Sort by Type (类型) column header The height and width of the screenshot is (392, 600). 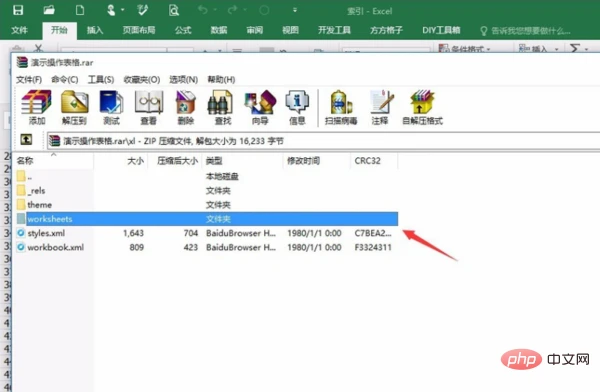tap(242, 161)
